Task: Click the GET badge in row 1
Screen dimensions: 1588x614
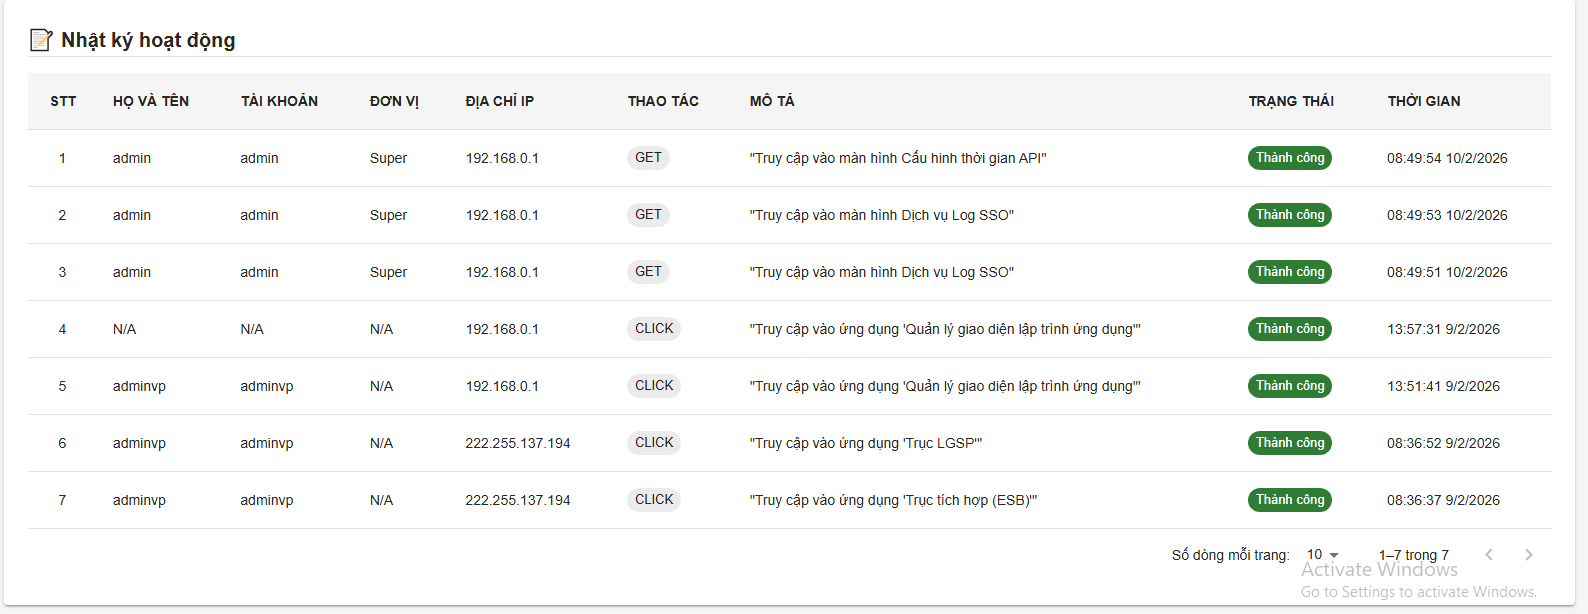Action: [648, 158]
